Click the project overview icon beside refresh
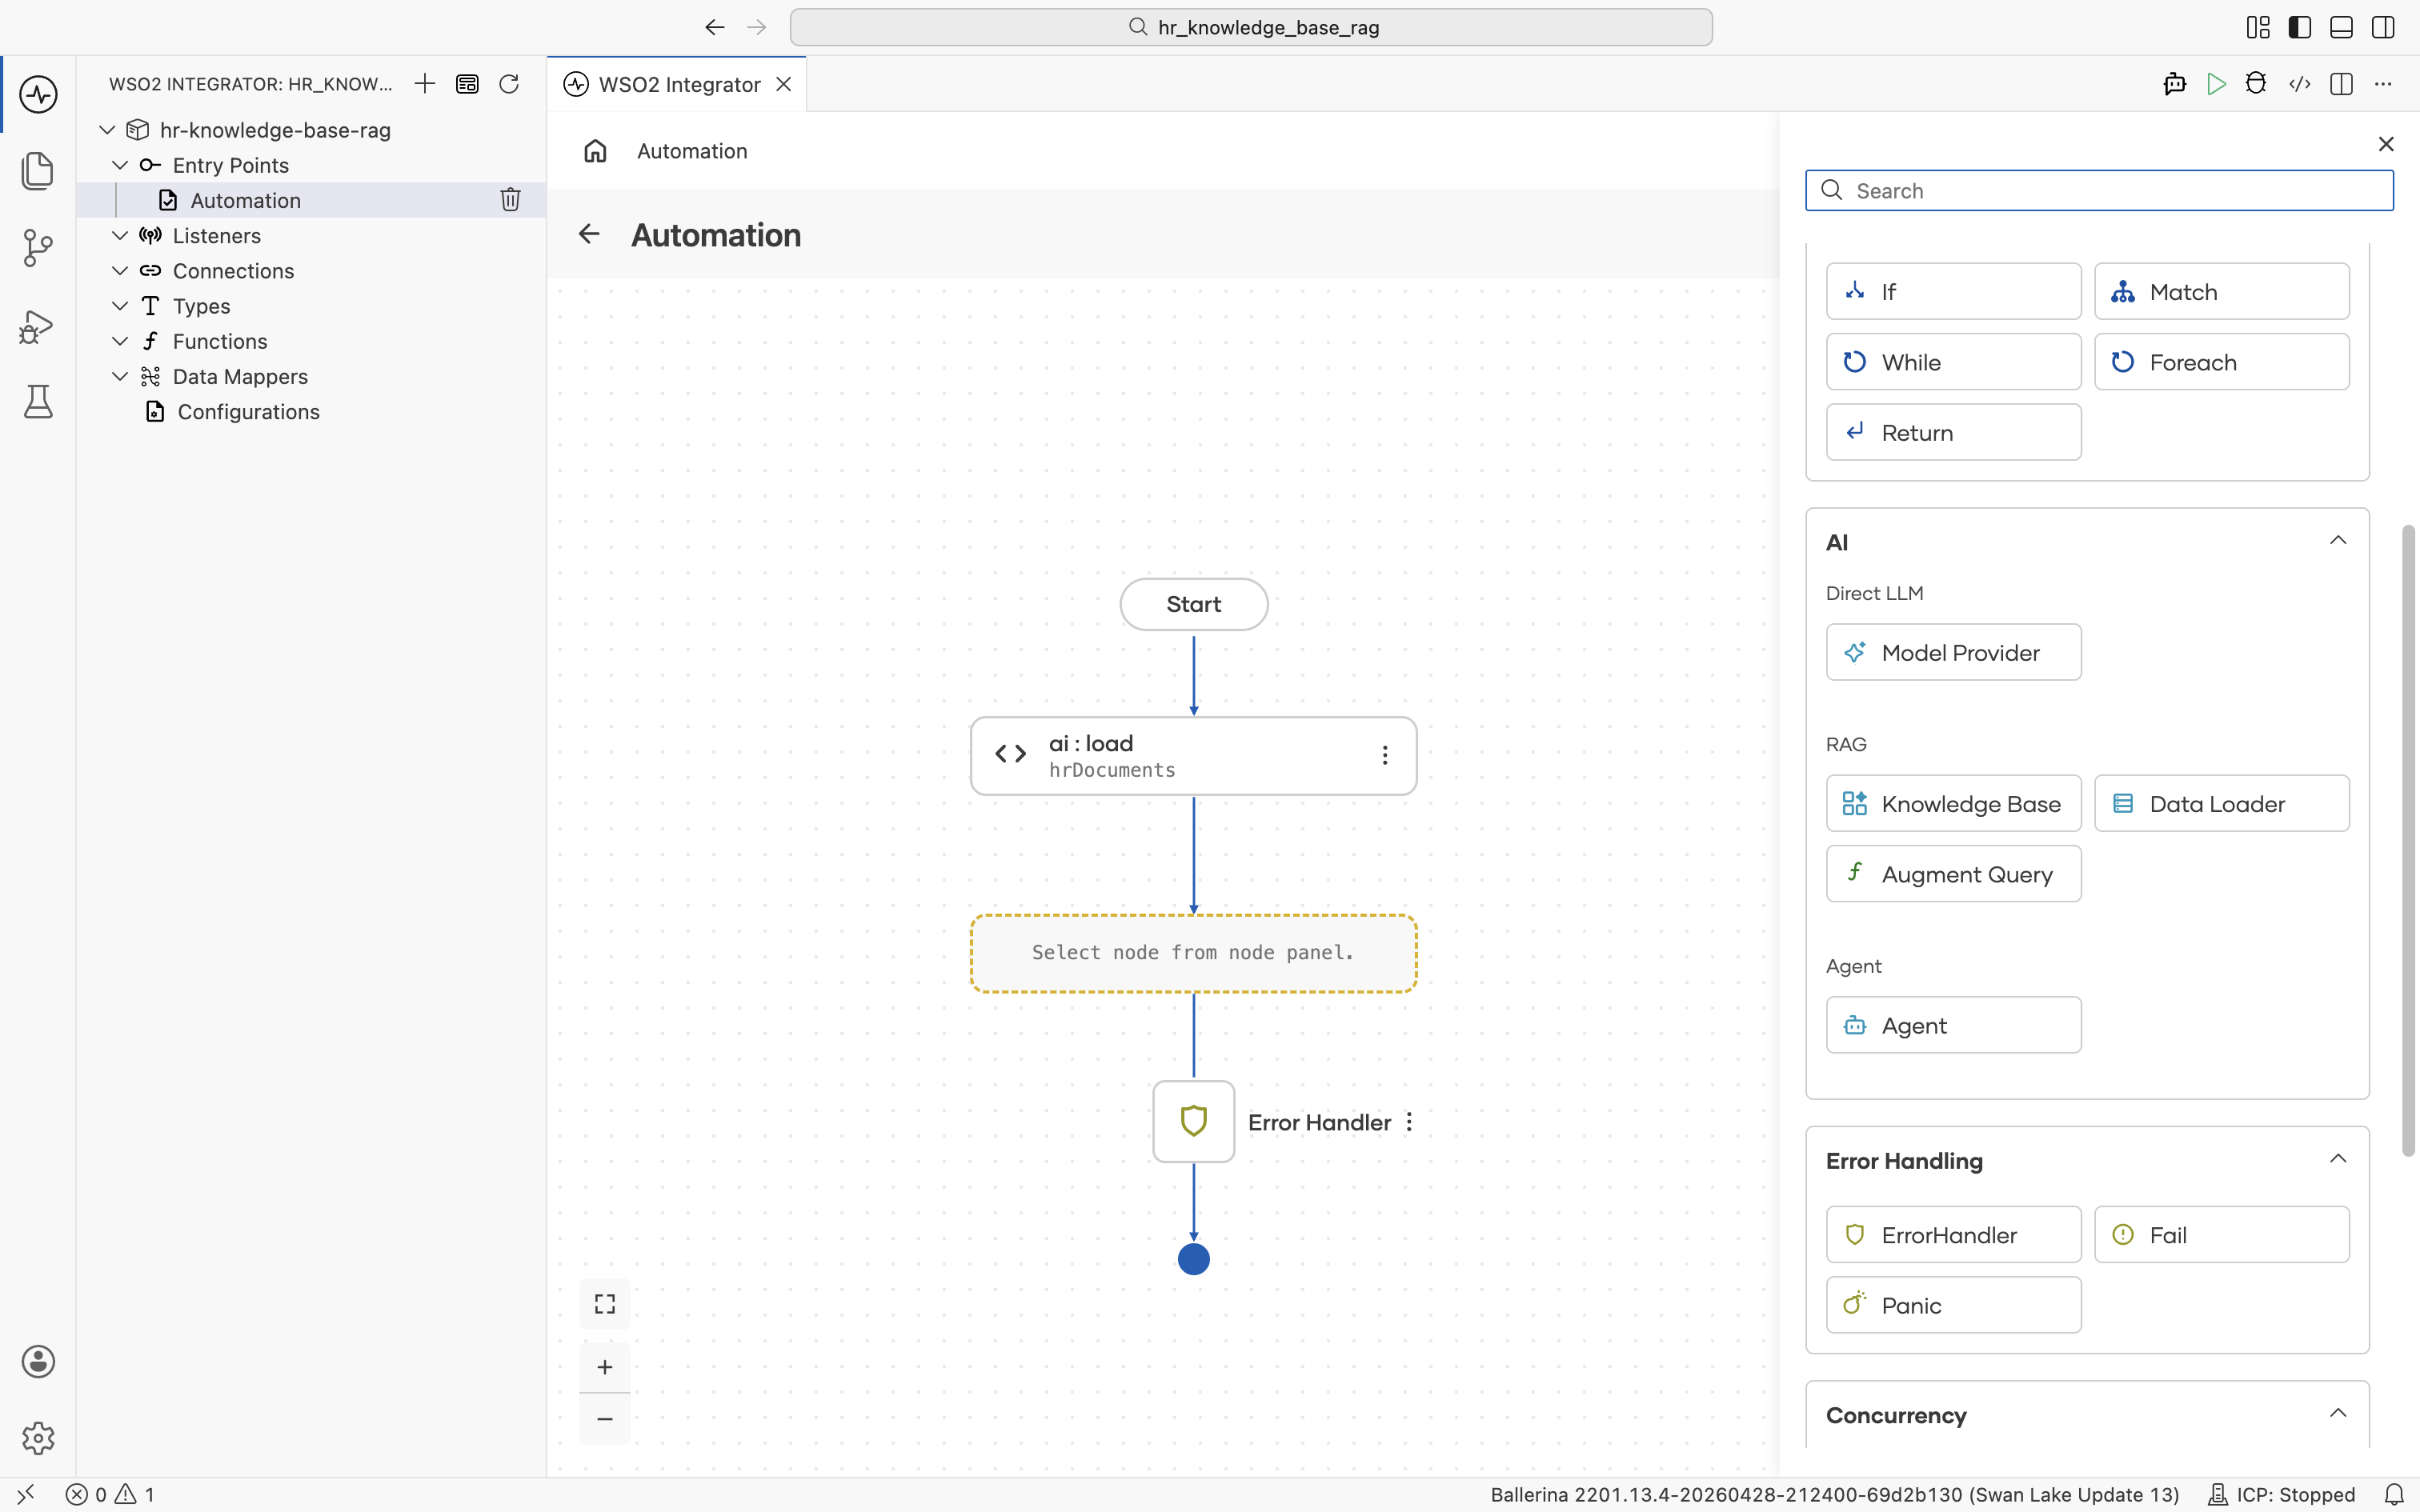 [x=467, y=84]
